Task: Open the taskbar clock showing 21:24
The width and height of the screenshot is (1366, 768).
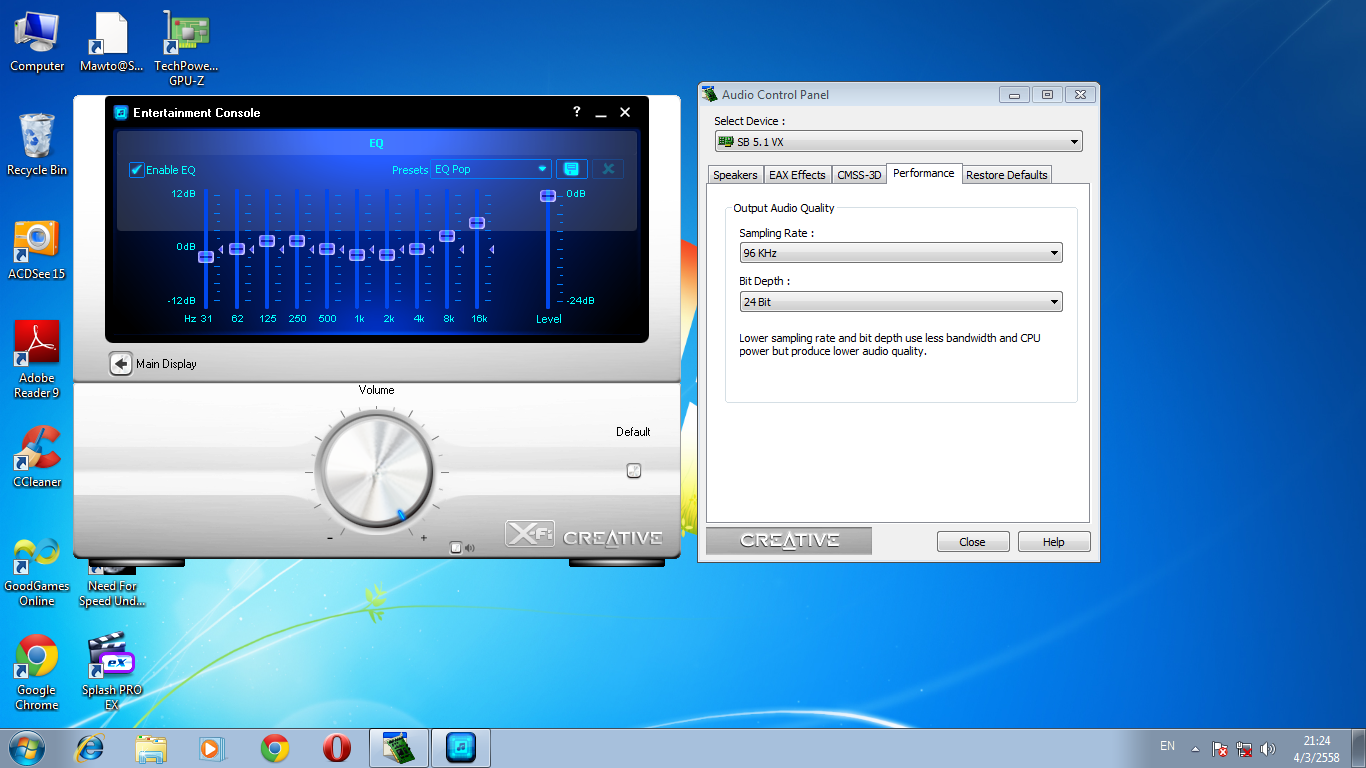Action: (x=1317, y=749)
